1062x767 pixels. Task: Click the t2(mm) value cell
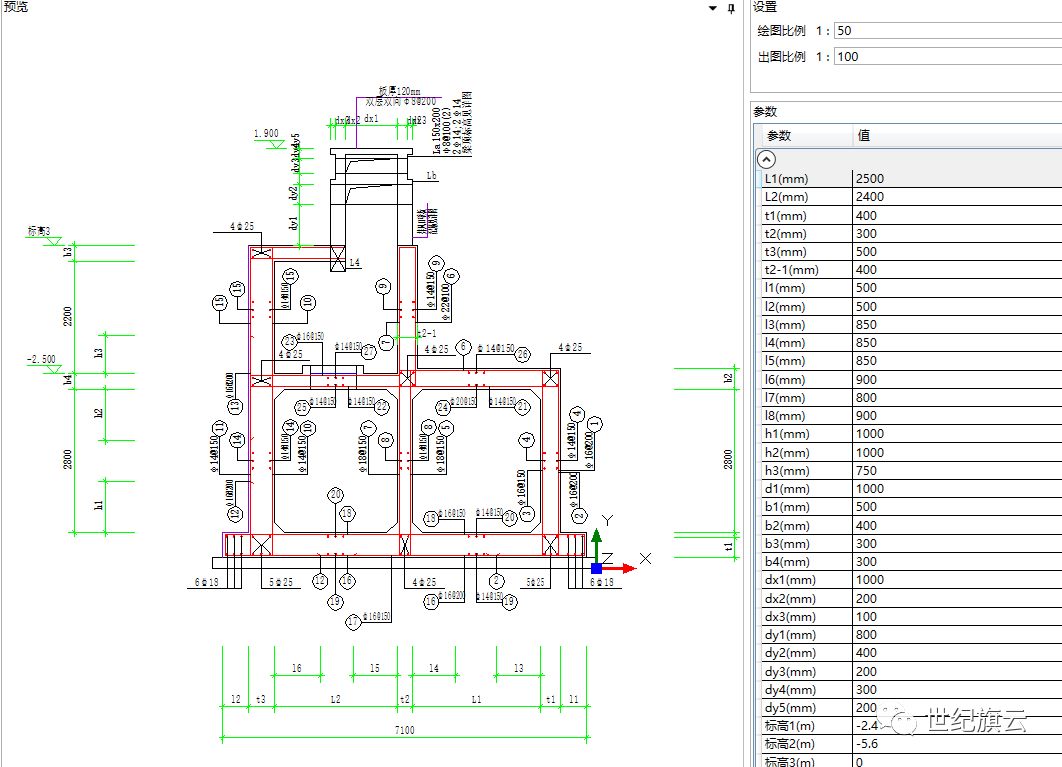pos(957,234)
